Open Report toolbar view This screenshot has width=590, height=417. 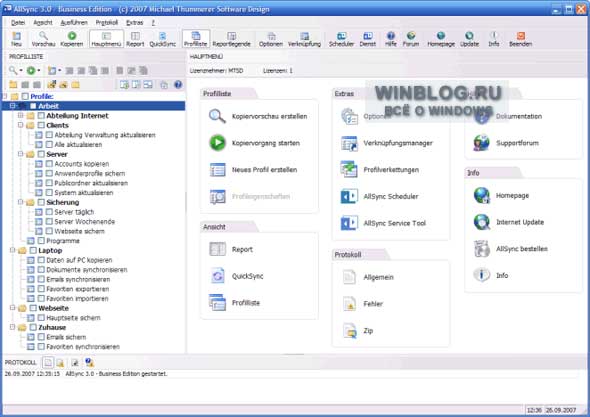tap(135, 39)
